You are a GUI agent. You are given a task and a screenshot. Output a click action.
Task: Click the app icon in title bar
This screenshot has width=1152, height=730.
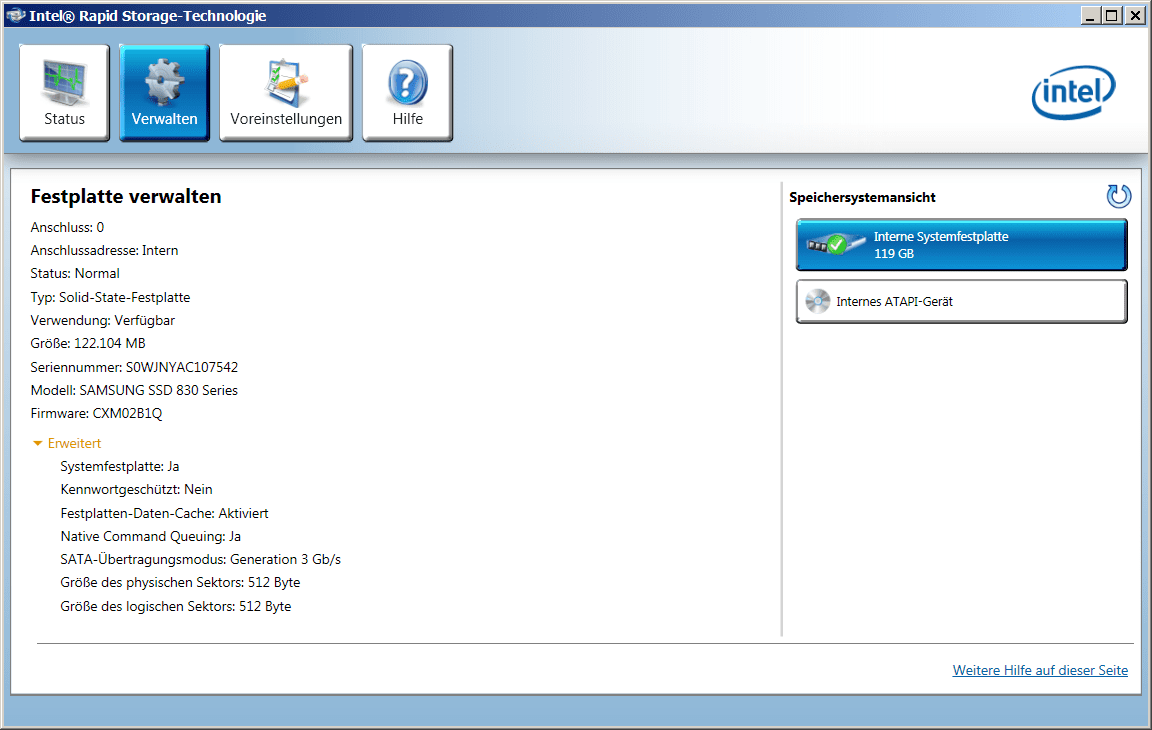pos(15,15)
